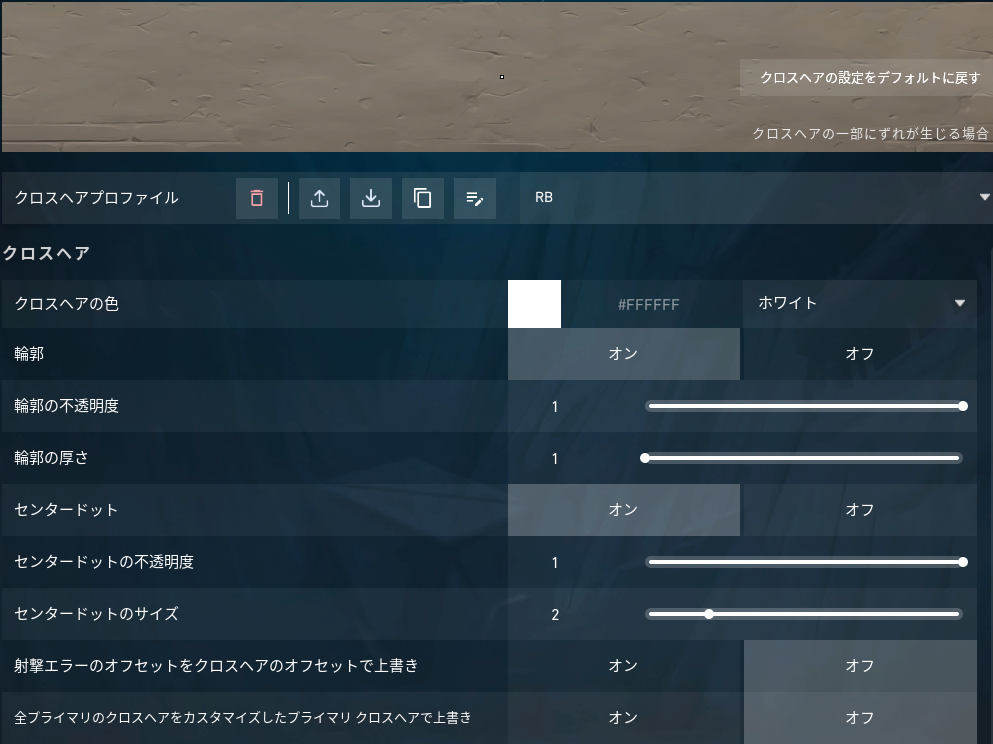Click the import crosshair profile download icon

(x=371, y=198)
